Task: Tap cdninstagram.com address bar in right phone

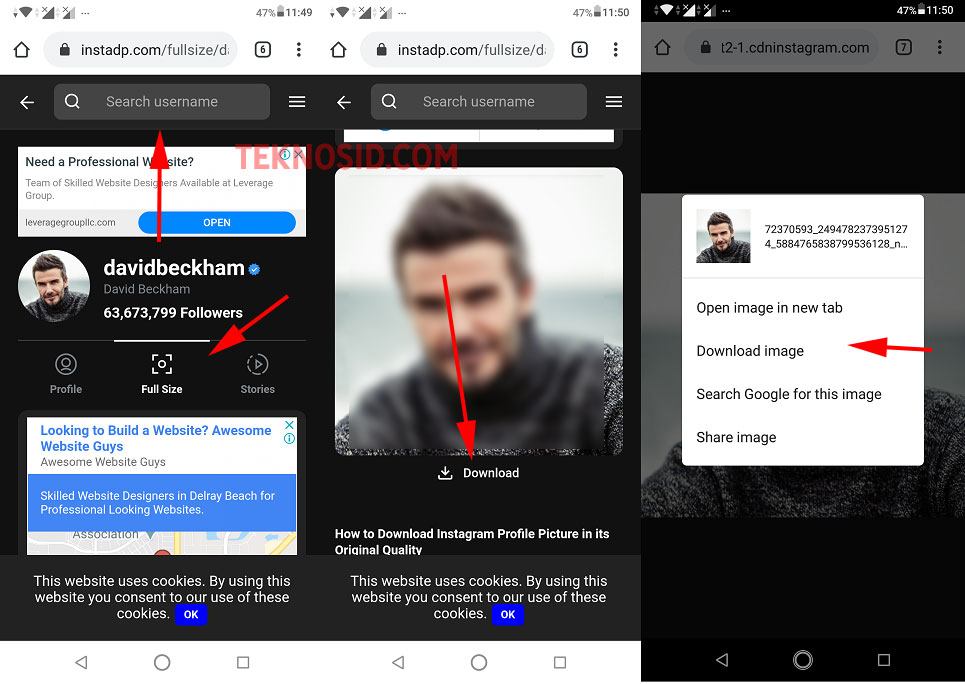Action: tap(781, 47)
